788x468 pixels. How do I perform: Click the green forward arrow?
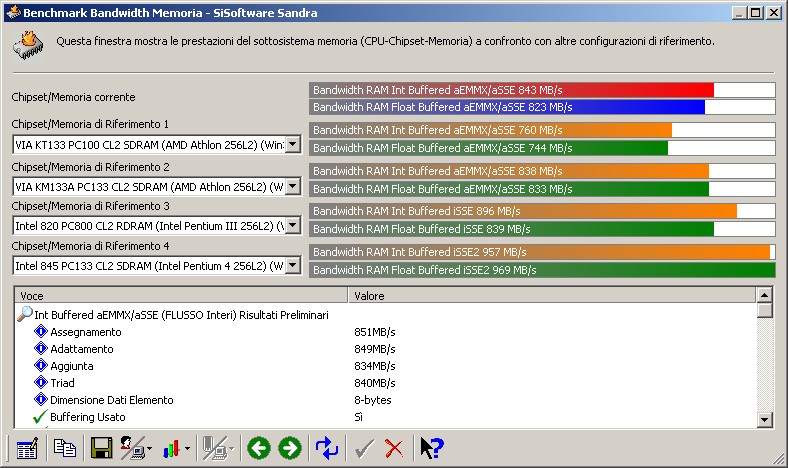(x=290, y=448)
